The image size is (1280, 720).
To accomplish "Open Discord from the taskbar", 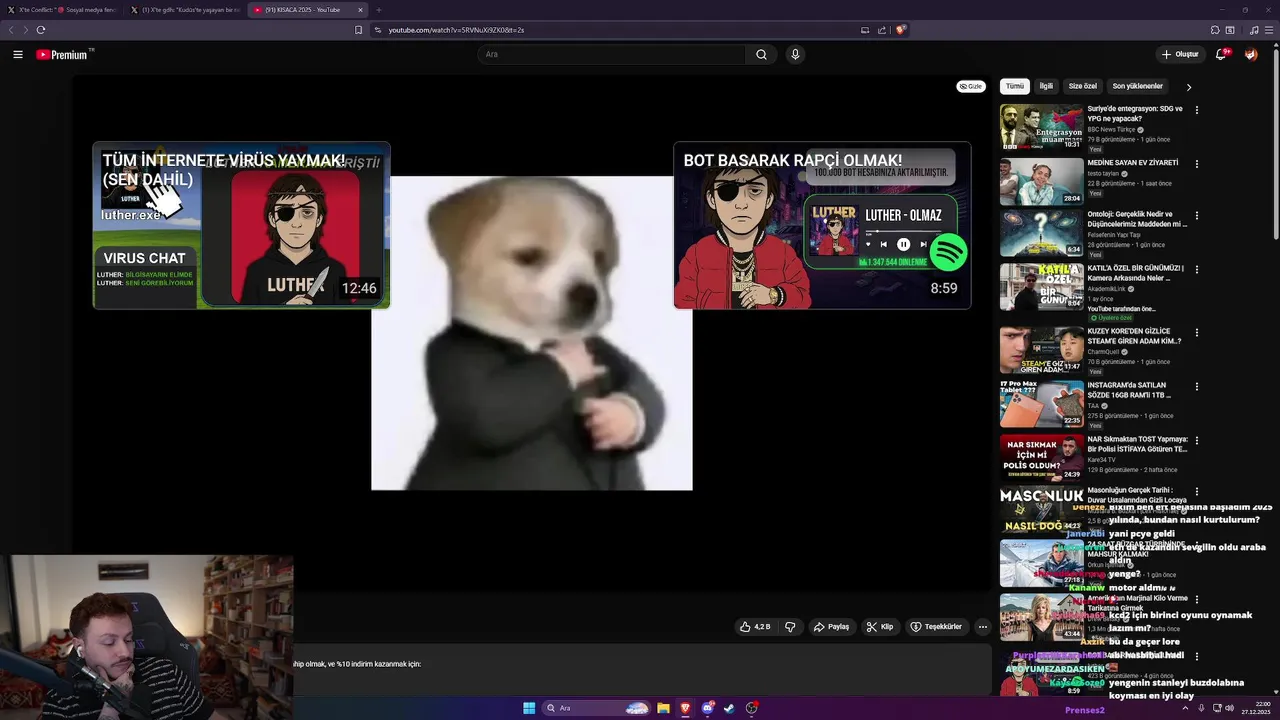I will [x=707, y=708].
